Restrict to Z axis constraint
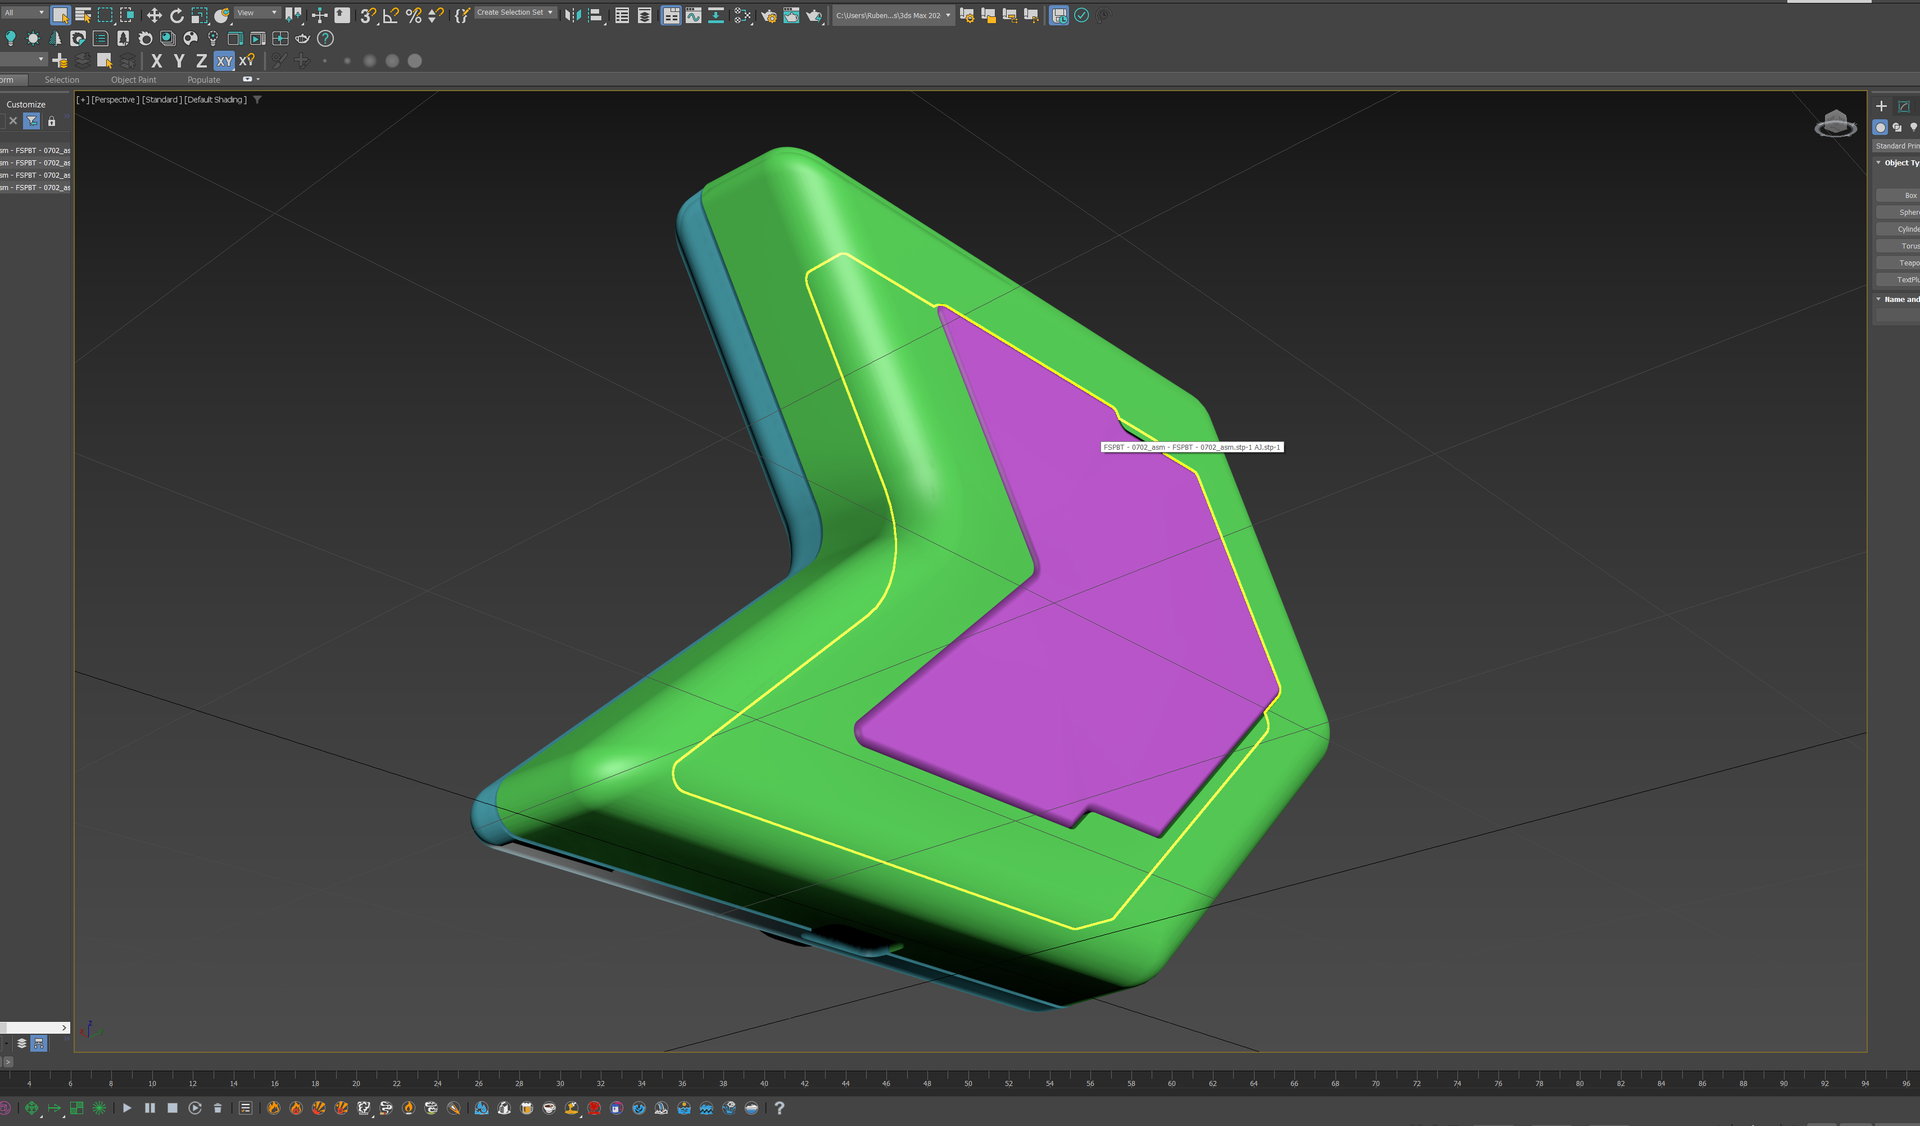The width and height of the screenshot is (1920, 1126). (x=201, y=61)
